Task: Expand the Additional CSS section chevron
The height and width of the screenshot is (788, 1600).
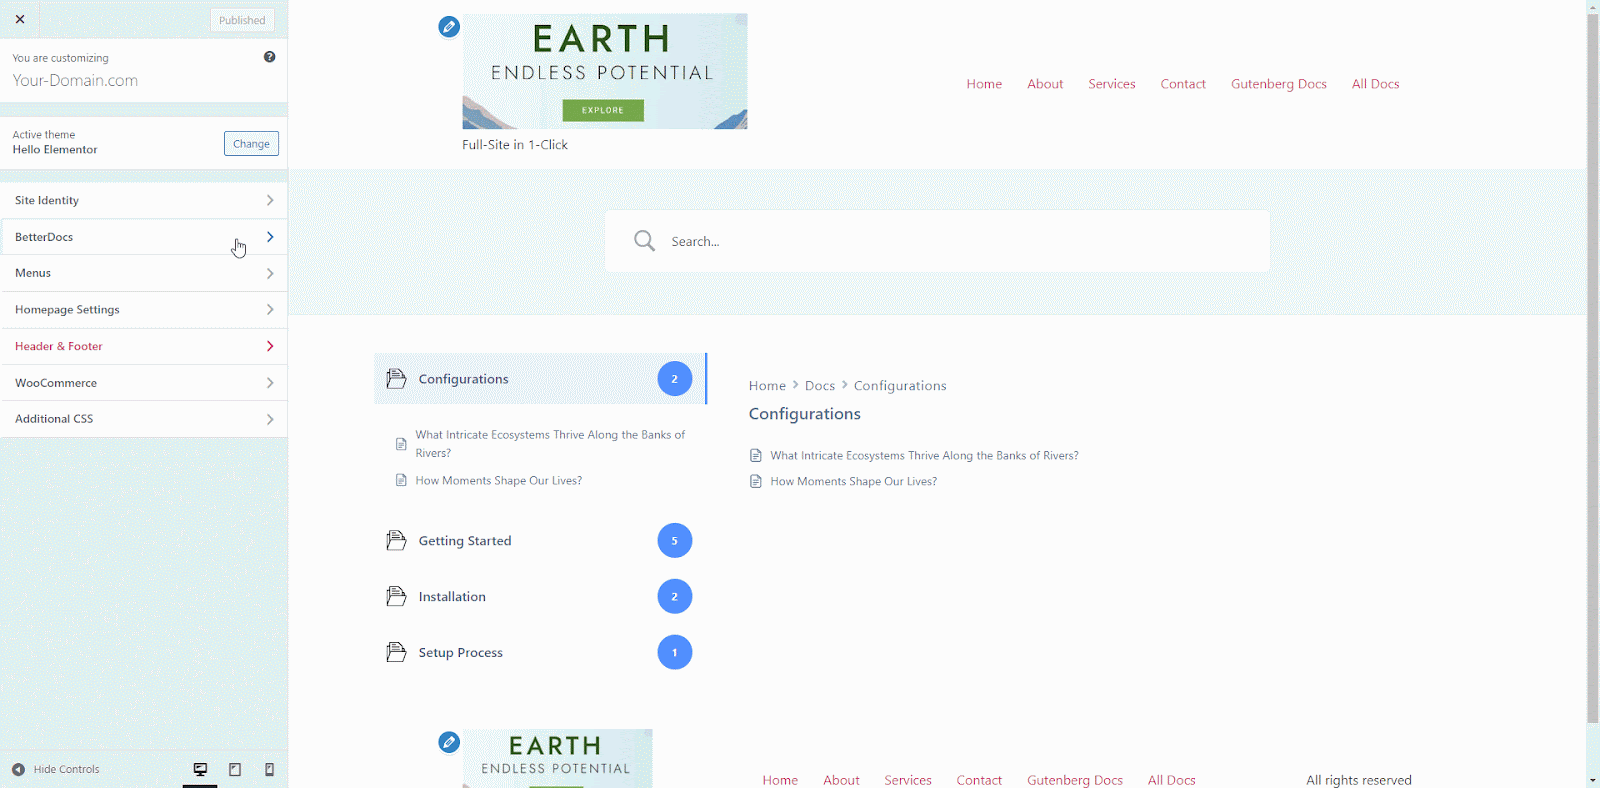Action: coord(270,419)
